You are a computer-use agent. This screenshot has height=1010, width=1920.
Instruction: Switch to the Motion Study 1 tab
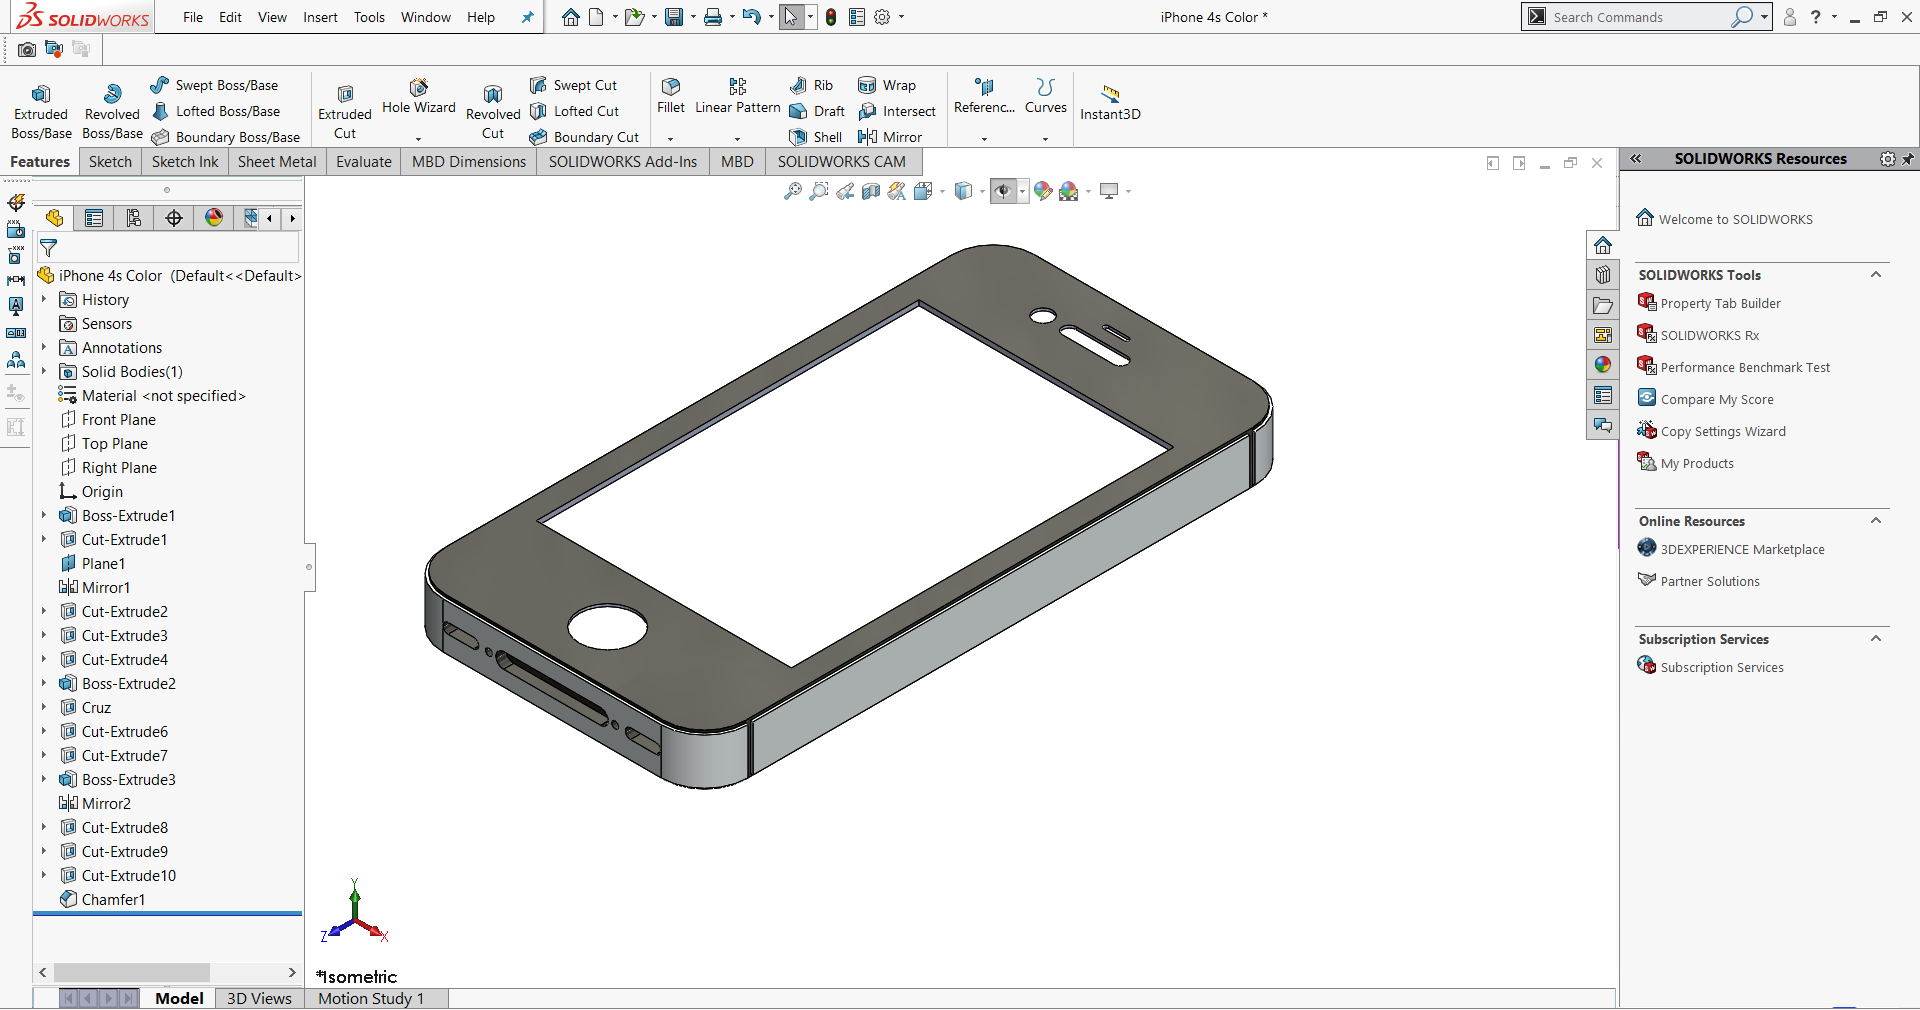(371, 998)
